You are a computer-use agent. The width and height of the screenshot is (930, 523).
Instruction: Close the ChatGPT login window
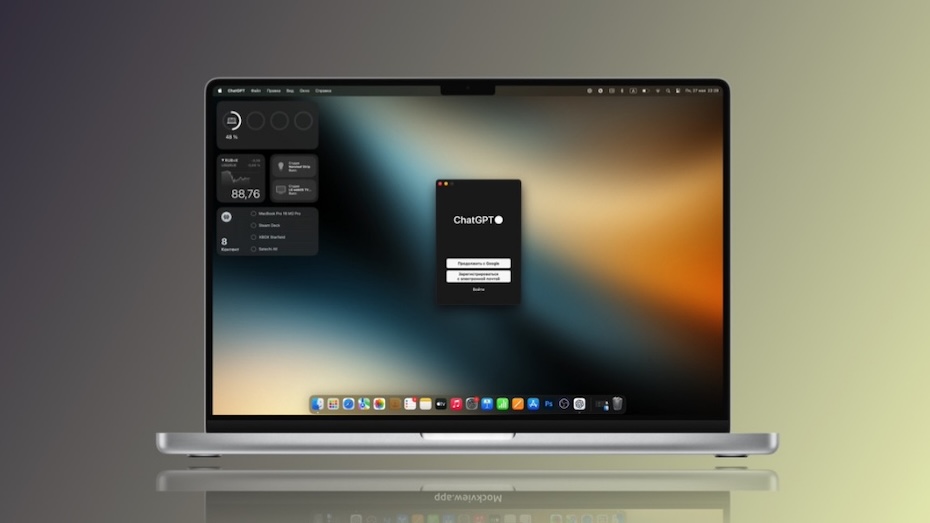[440, 184]
